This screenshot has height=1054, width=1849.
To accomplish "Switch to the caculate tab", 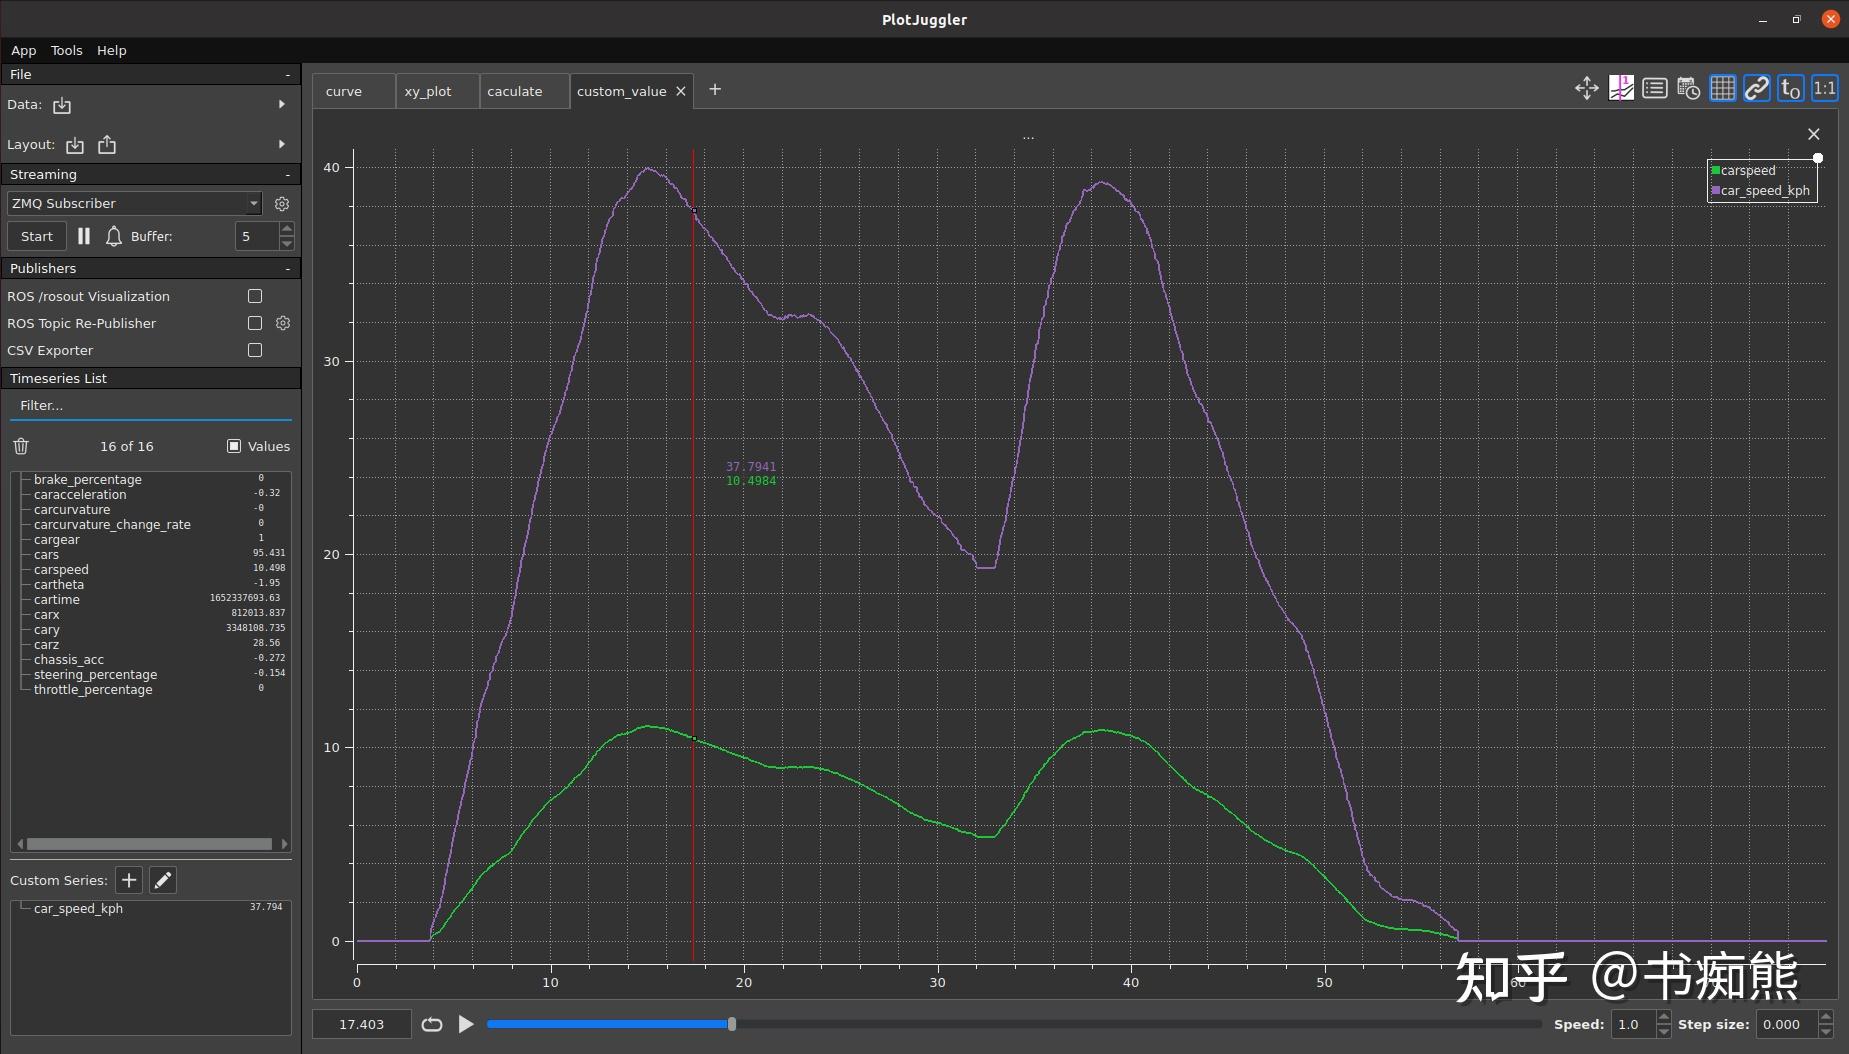I will (x=524, y=91).
